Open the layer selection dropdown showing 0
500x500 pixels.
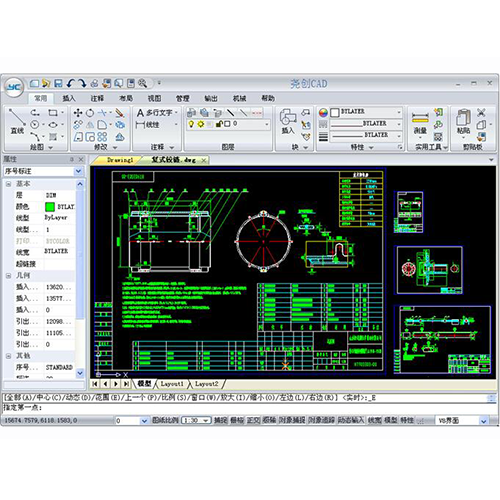267,124
